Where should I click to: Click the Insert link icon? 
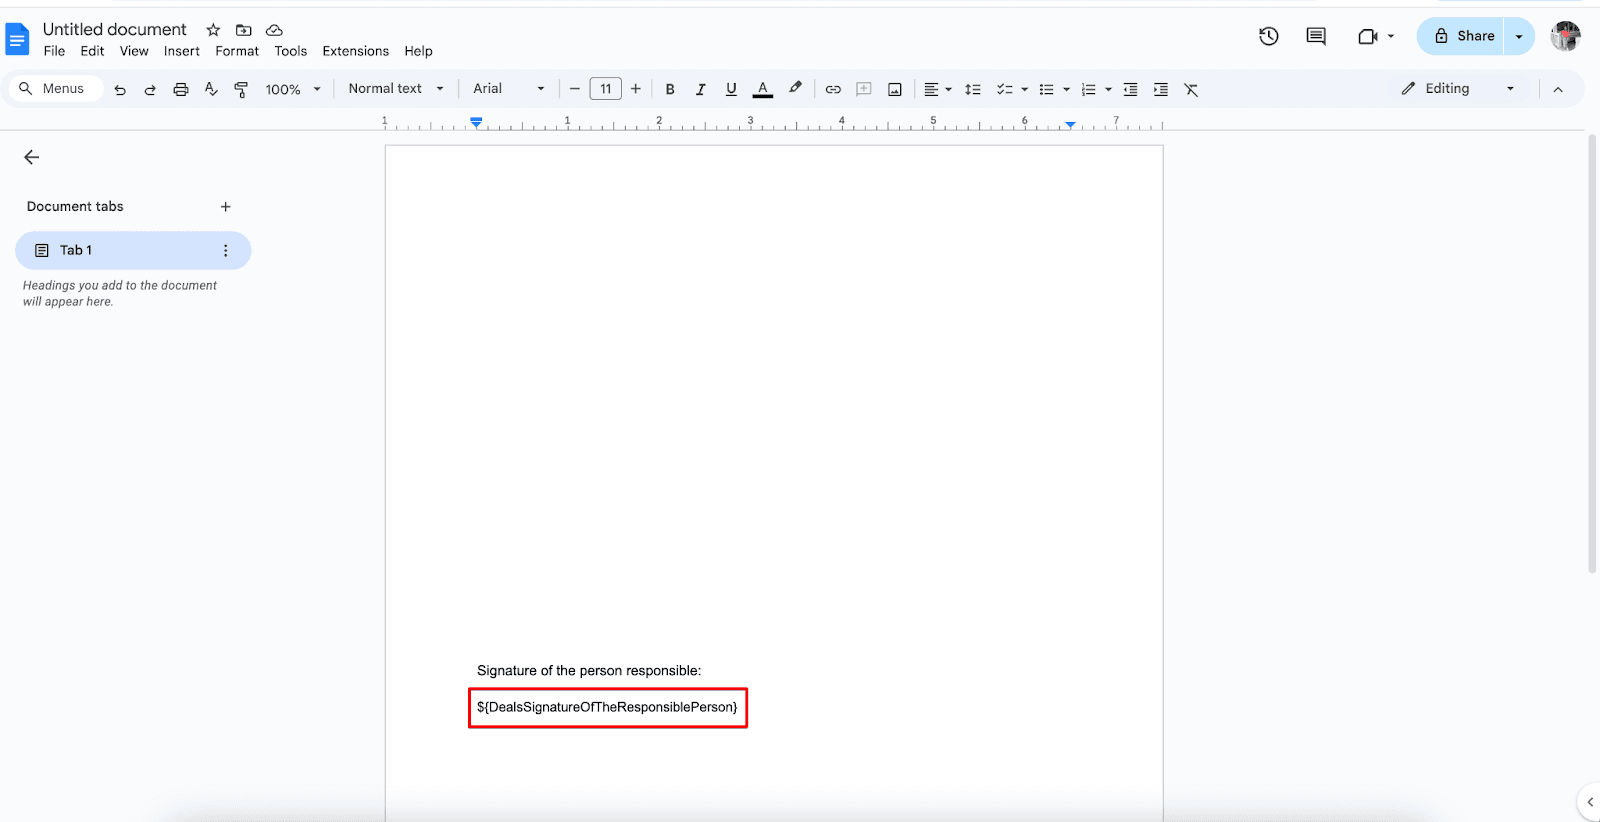[833, 89]
